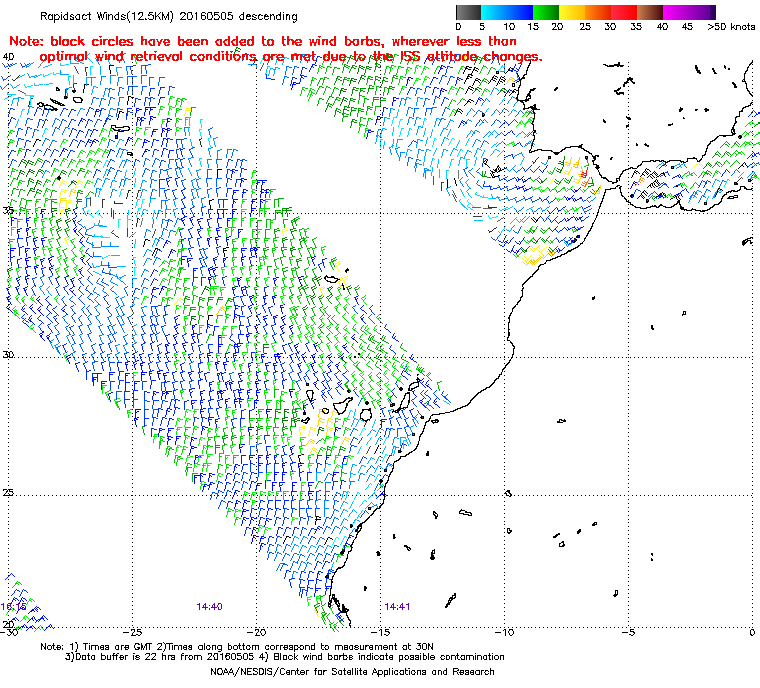
Task: Click the purple '16:15' swath time label
Action: tap(14, 607)
